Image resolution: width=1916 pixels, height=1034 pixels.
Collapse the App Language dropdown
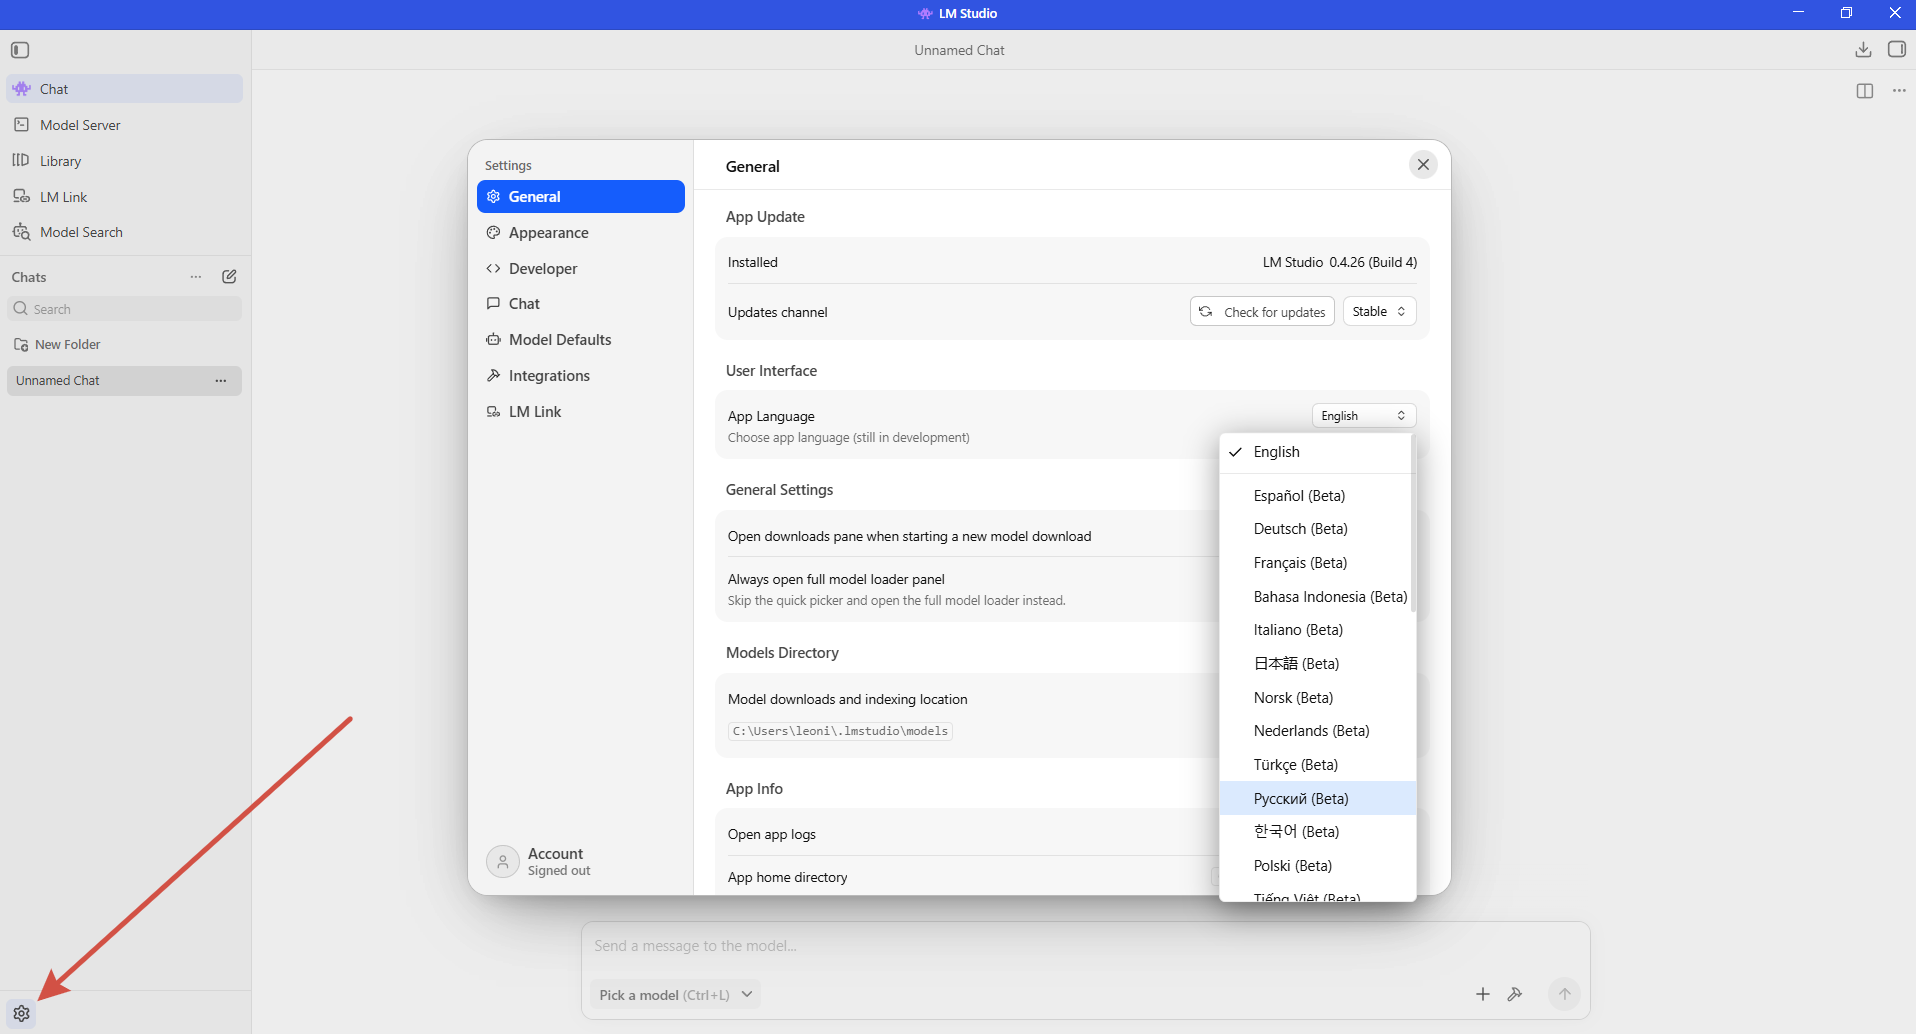click(1364, 416)
